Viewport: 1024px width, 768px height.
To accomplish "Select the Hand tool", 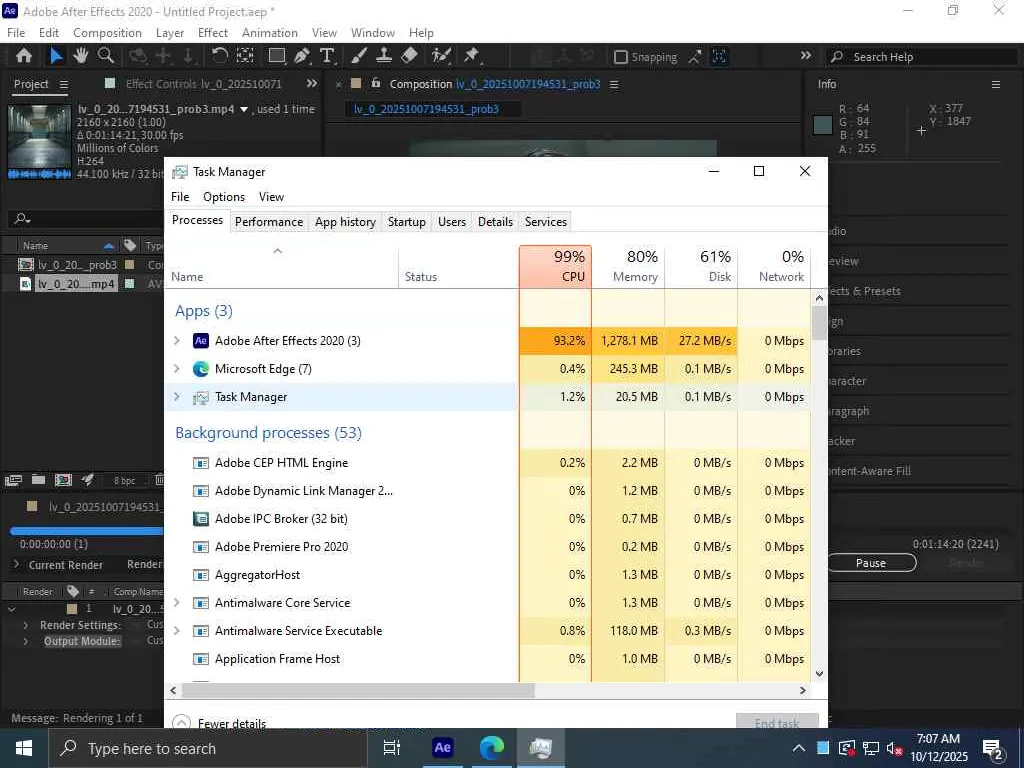I will point(81,56).
